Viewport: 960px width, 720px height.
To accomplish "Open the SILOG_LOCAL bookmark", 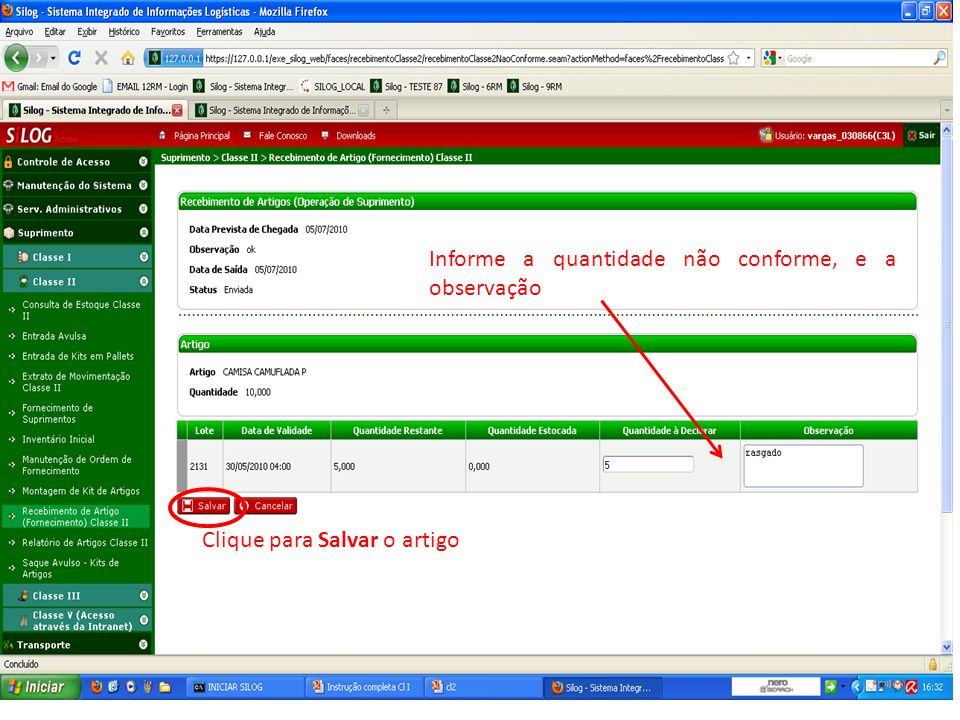I will 332,86.
